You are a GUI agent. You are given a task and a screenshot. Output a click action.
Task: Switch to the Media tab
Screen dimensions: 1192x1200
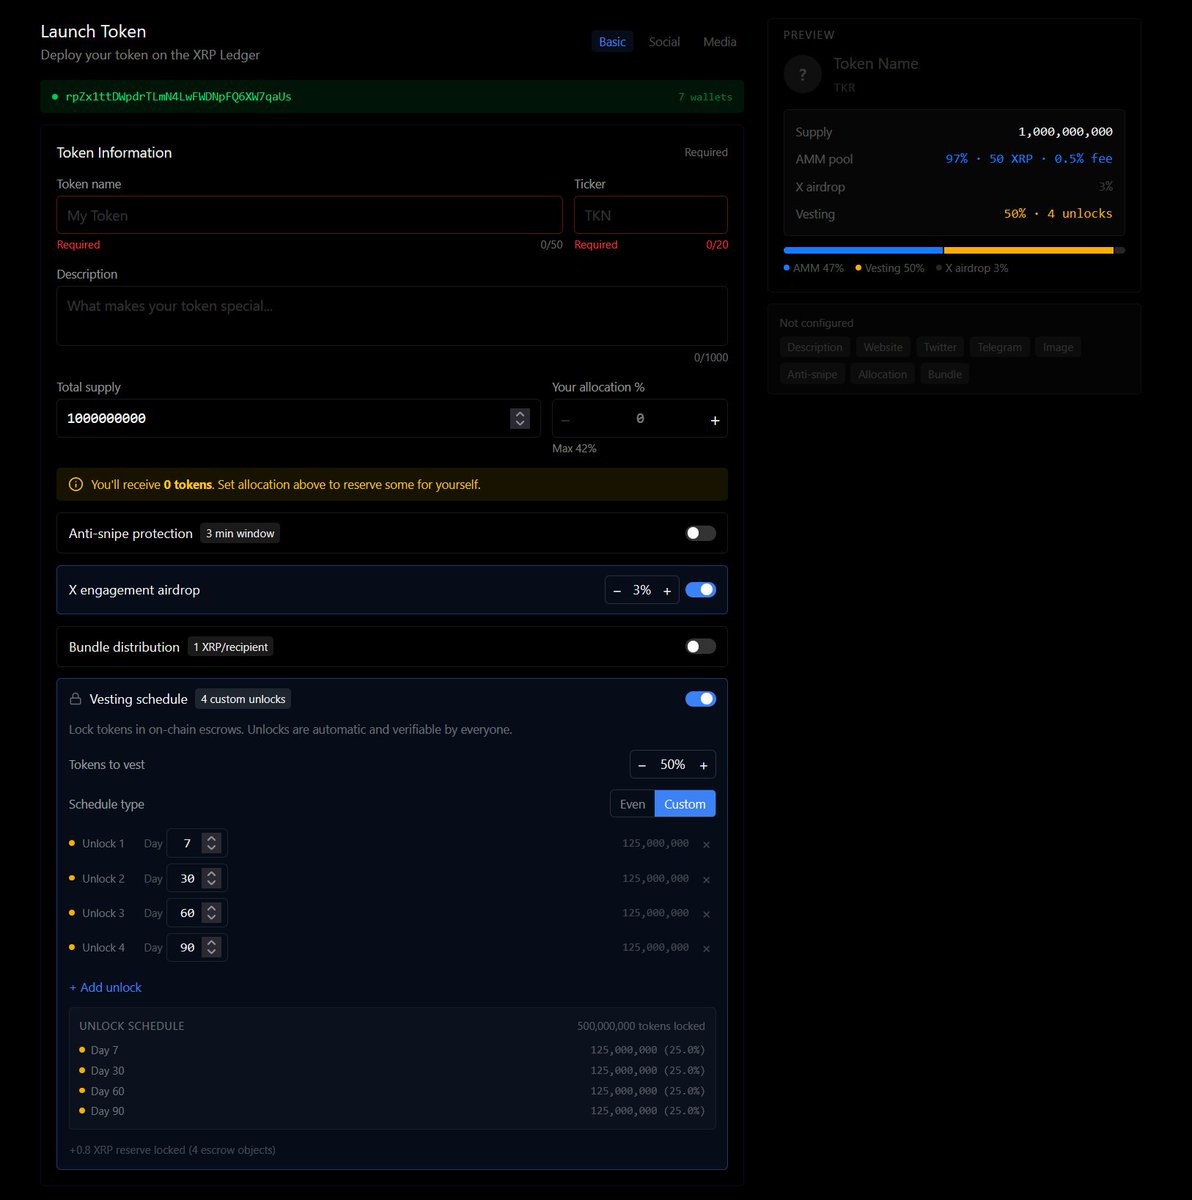[719, 41]
